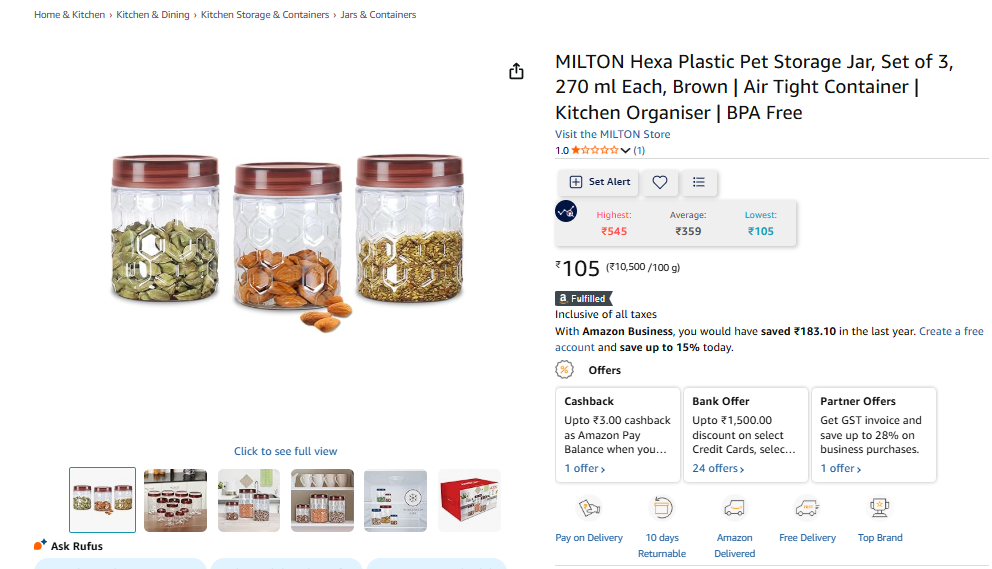Click the price history tracker chart icon
Image resolution: width=992 pixels, height=569 pixels.
[566, 211]
